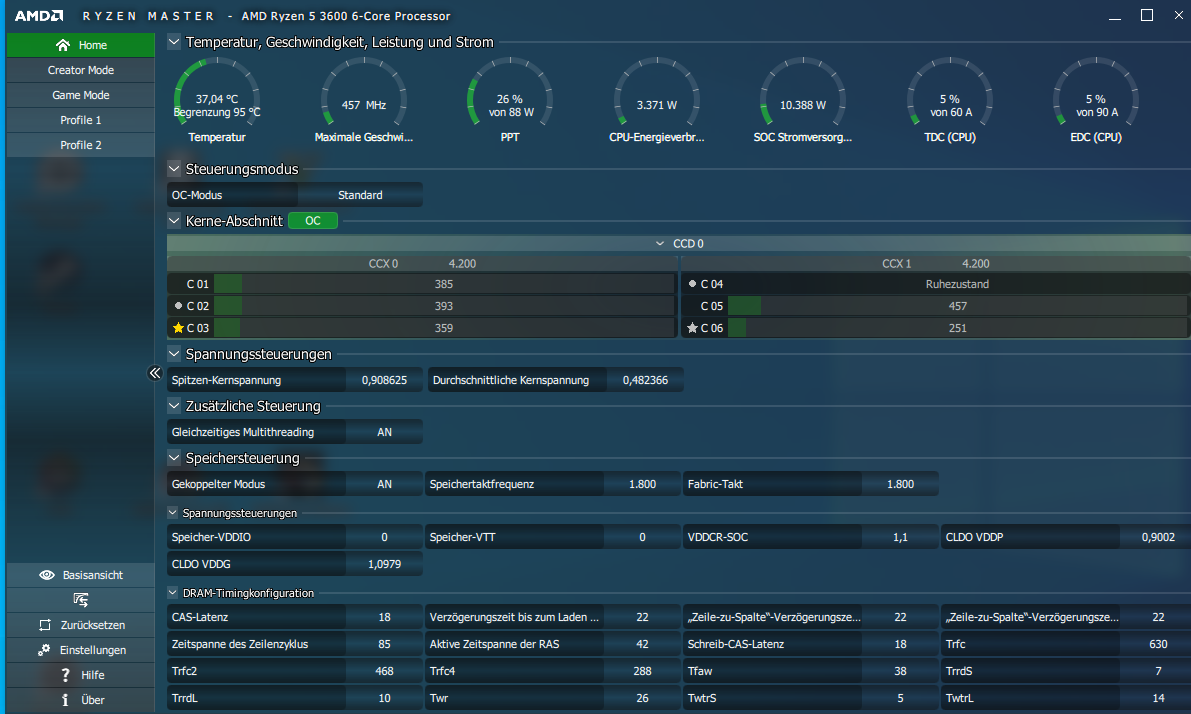Click the CLDO VDDP value 0,9002
1191x714 pixels.
click(1155, 537)
